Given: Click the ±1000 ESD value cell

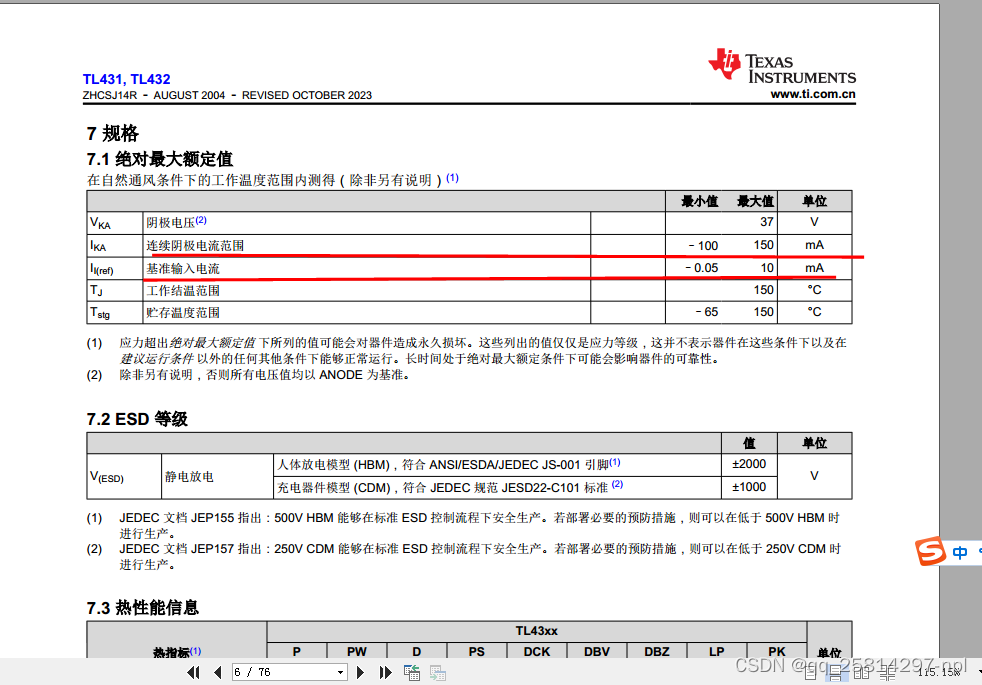Looking at the screenshot, I should pos(749,487).
